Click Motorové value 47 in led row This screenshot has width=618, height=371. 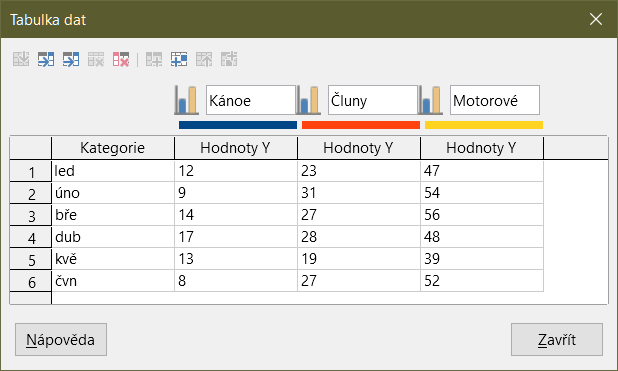tap(482, 171)
